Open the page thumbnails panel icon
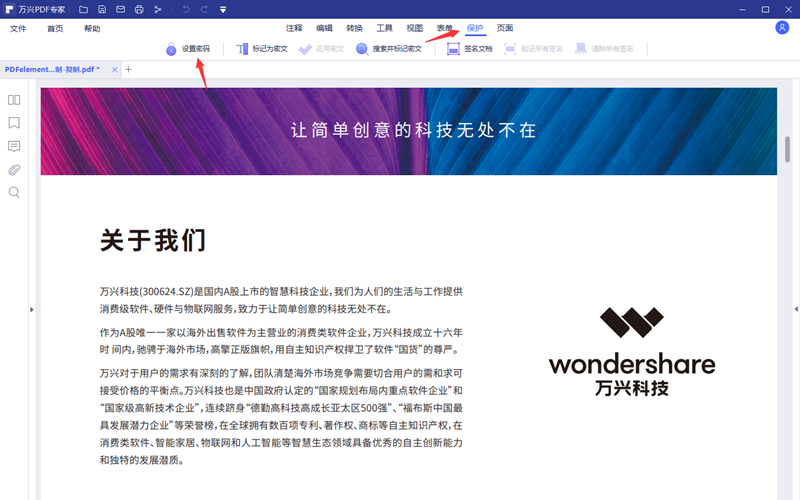This screenshot has height=500, width=800. point(14,100)
